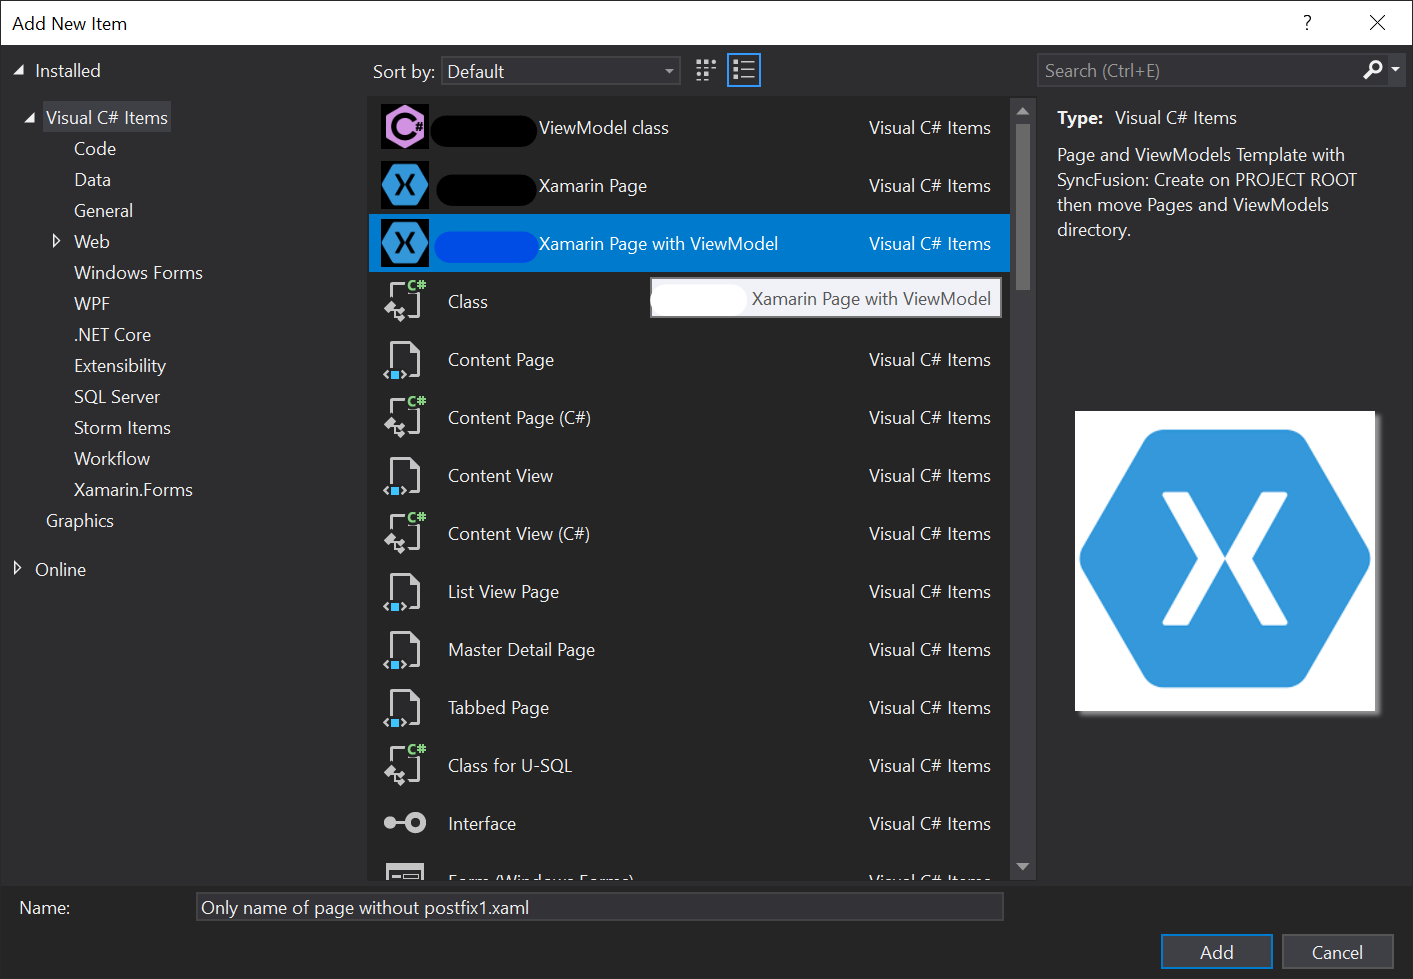1413x979 pixels.
Task: Expand the Web tree node
Action: coord(57,241)
